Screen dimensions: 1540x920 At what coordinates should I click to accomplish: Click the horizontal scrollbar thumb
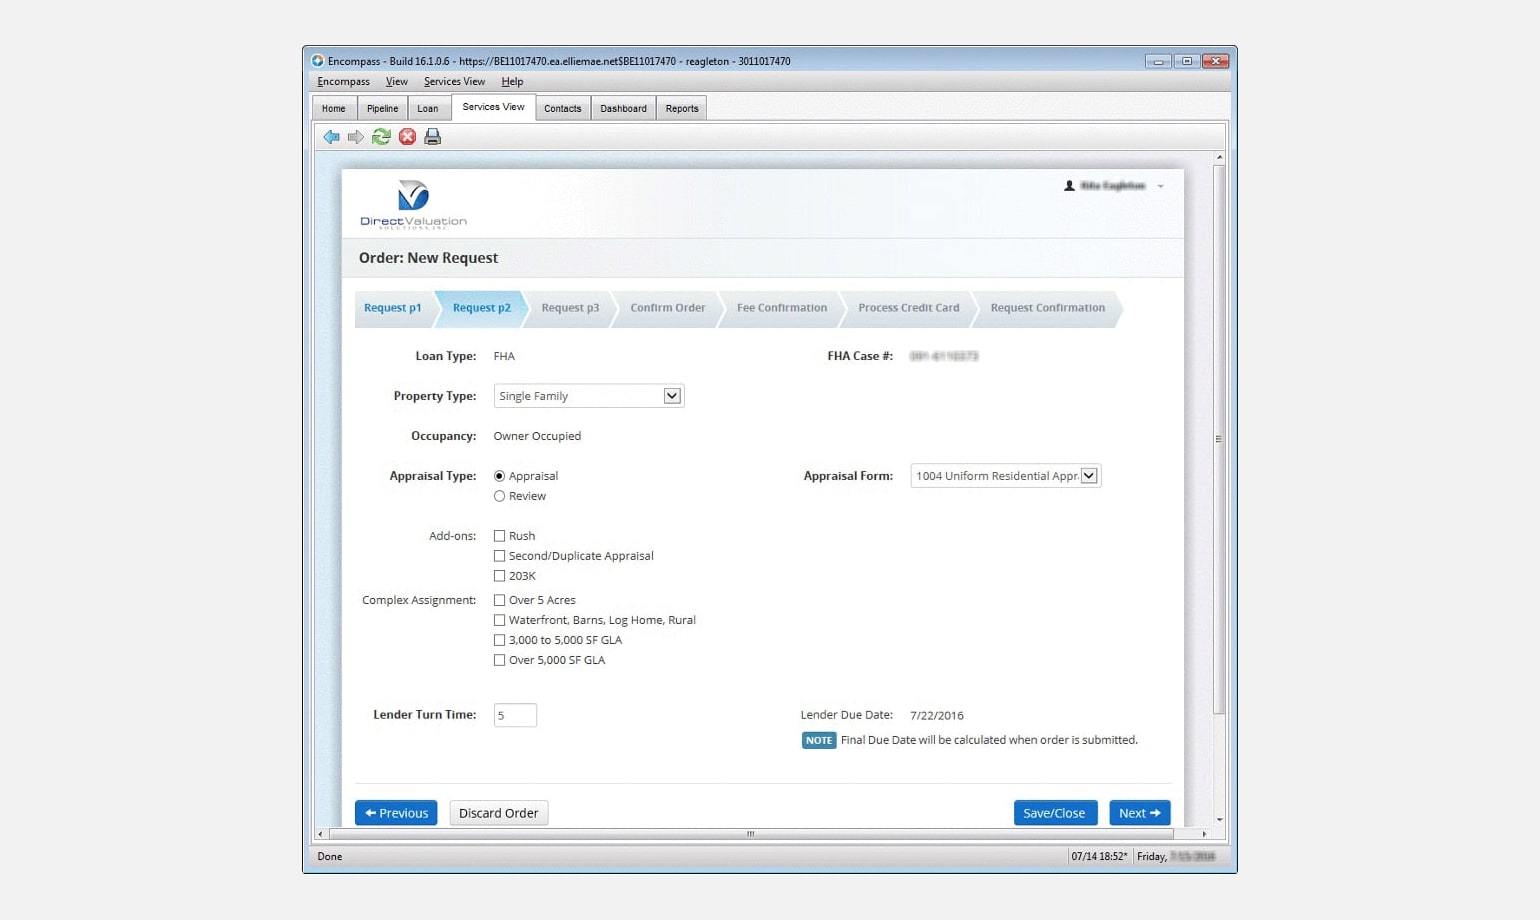tap(751, 834)
